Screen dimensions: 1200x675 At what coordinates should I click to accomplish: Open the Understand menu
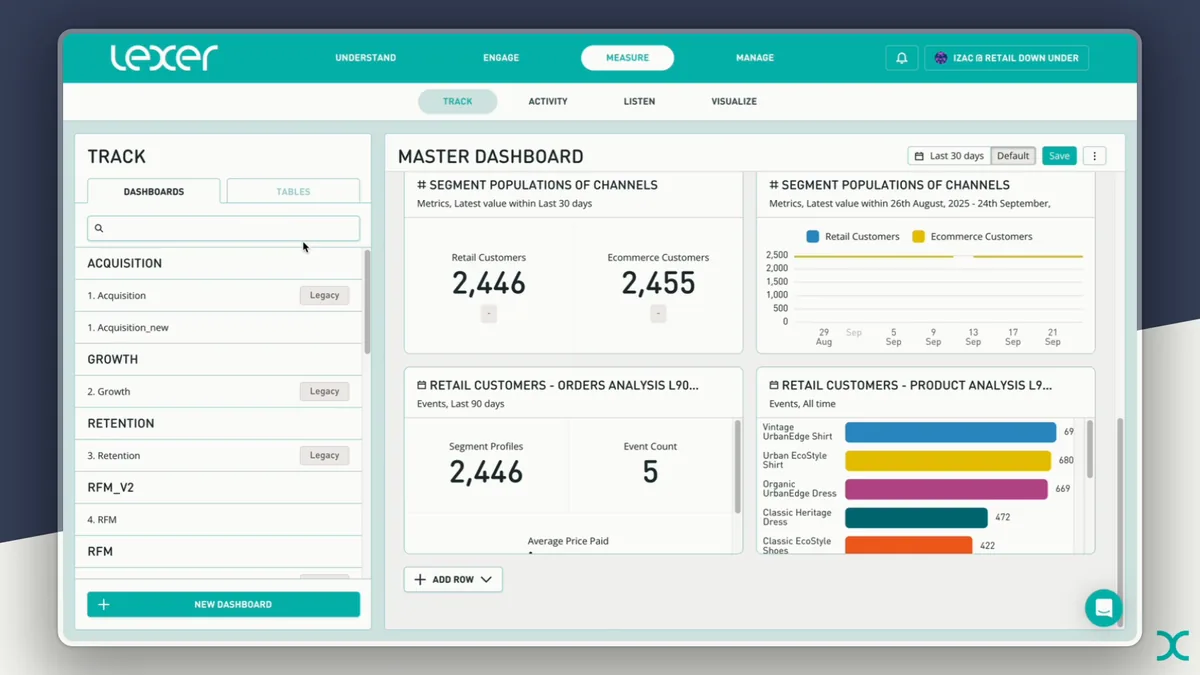click(366, 58)
